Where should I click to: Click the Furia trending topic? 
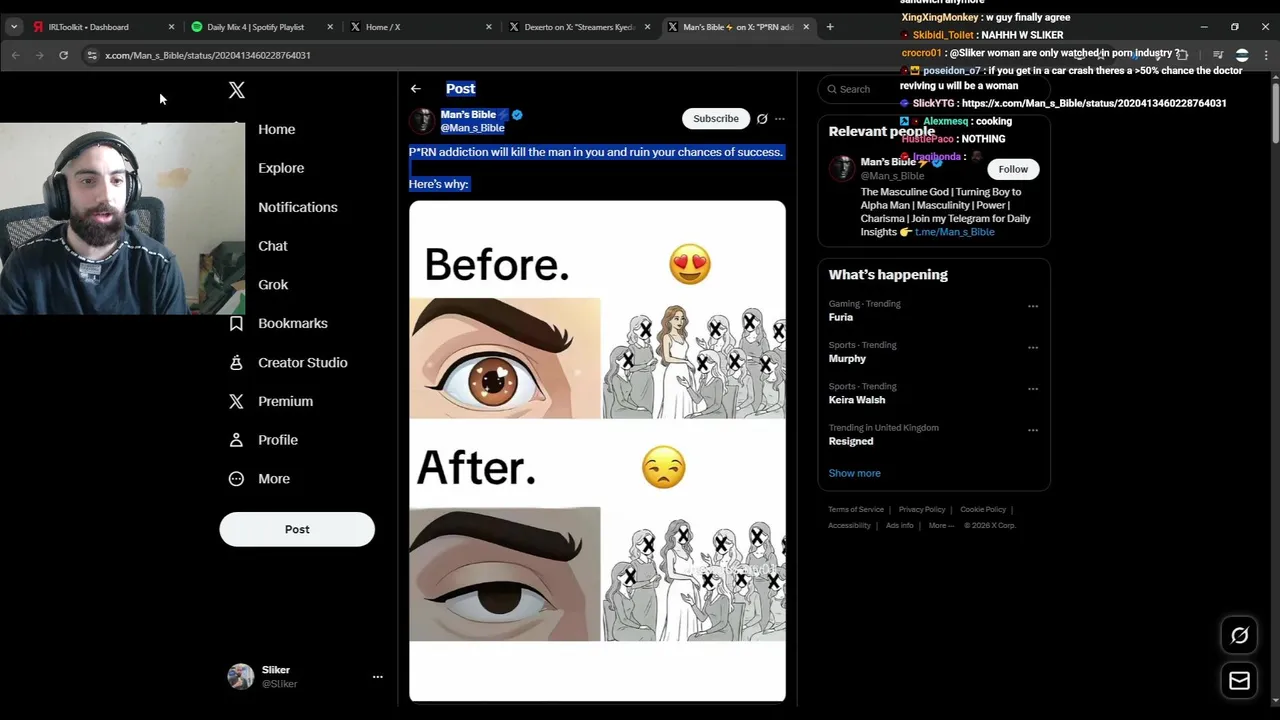tap(841, 317)
